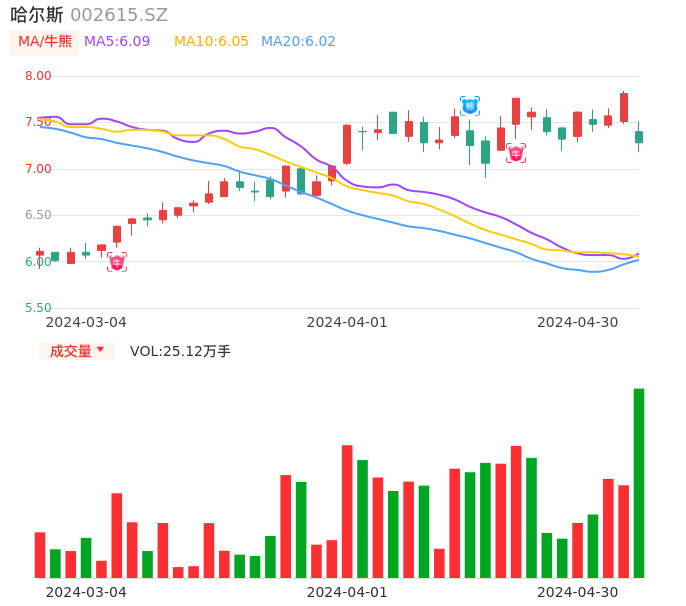
Task: Click the pink bull marker near 7.20
Action: [515, 153]
